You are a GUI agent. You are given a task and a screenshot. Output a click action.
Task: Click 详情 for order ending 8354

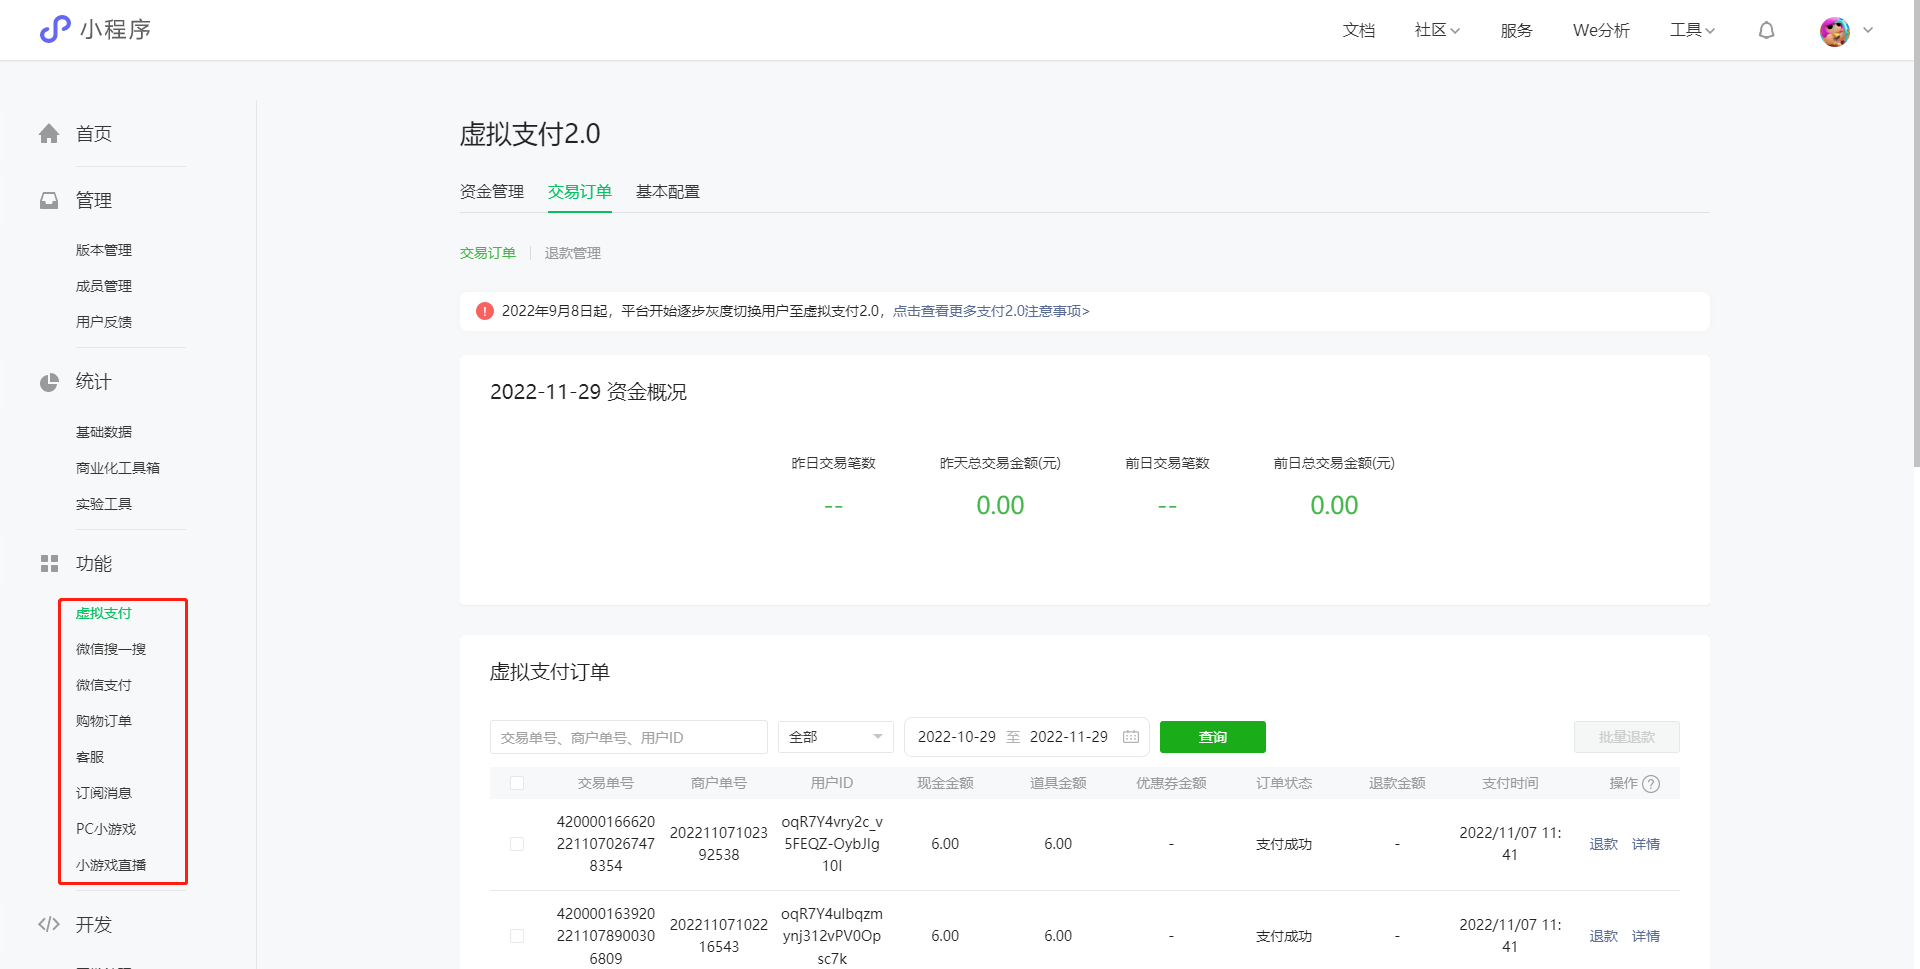tap(1646, 844)
